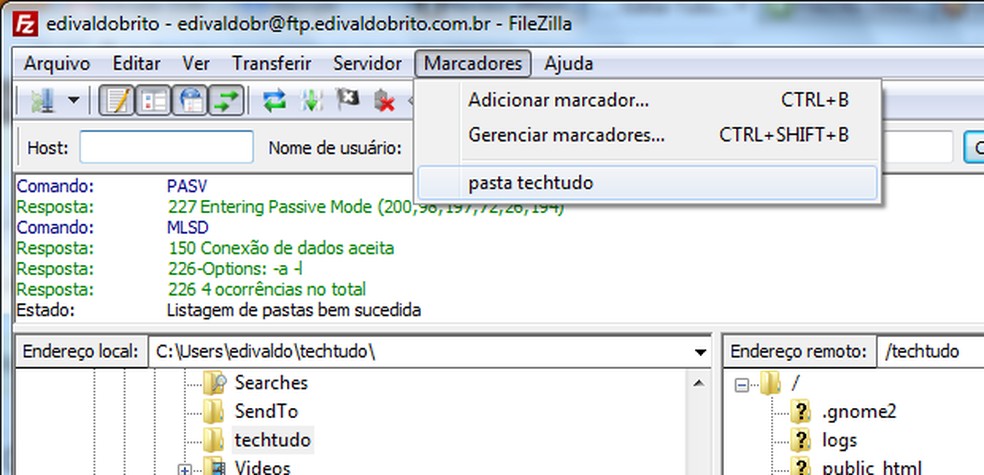Click log line '226 4 ocorrências no total'
The width and height of the screenshot is (984, 475).
point(267,289)
